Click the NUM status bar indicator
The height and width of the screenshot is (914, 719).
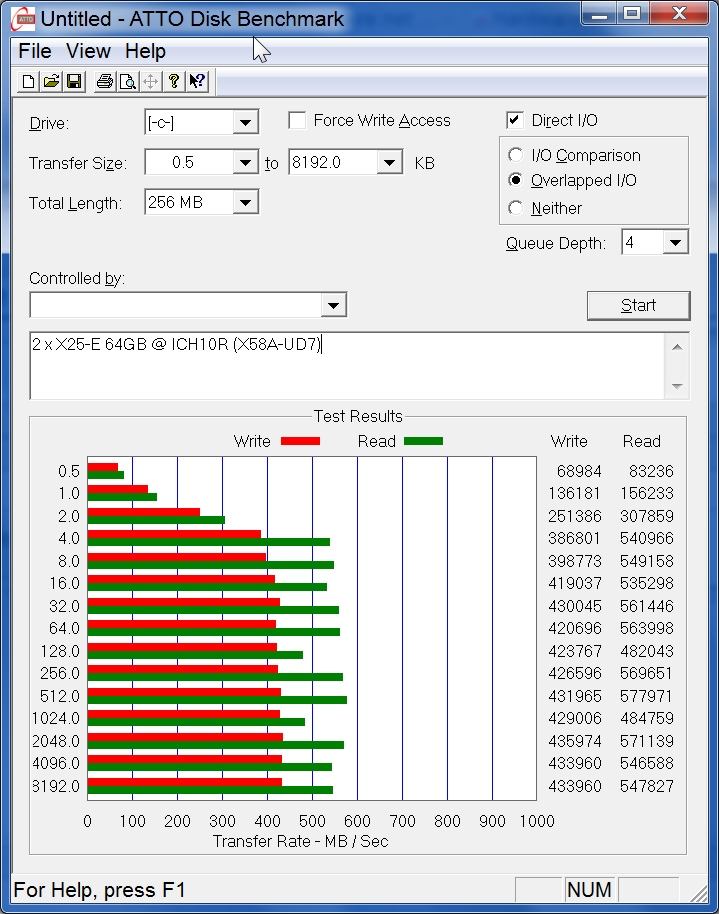pyautogui.click(x=589, y=890)
